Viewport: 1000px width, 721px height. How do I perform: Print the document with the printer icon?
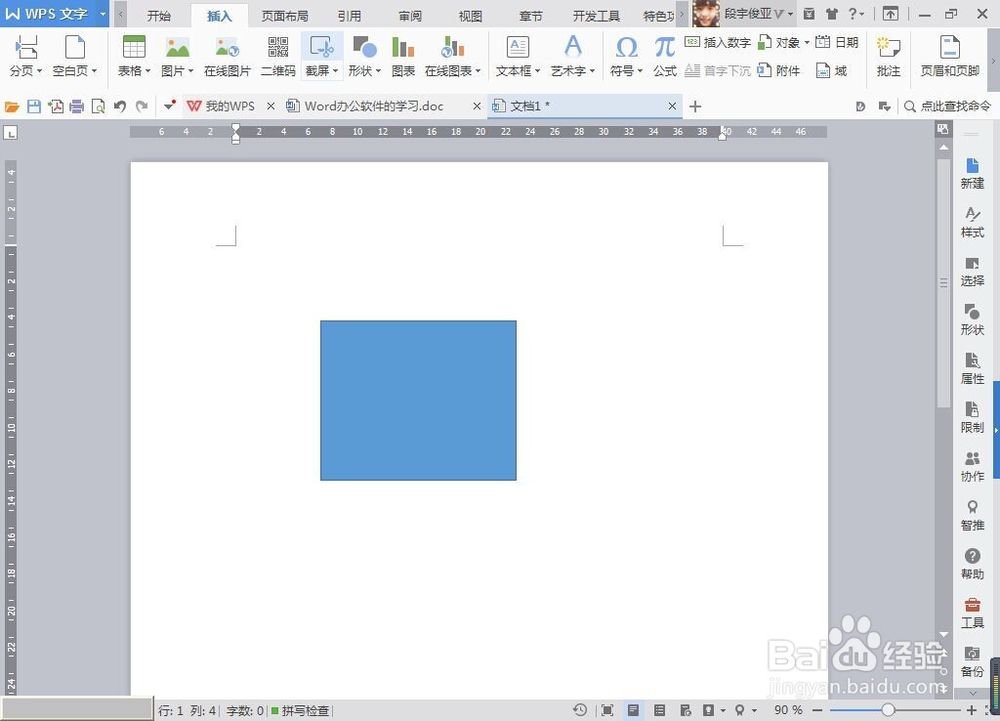[x=77, y=106]
